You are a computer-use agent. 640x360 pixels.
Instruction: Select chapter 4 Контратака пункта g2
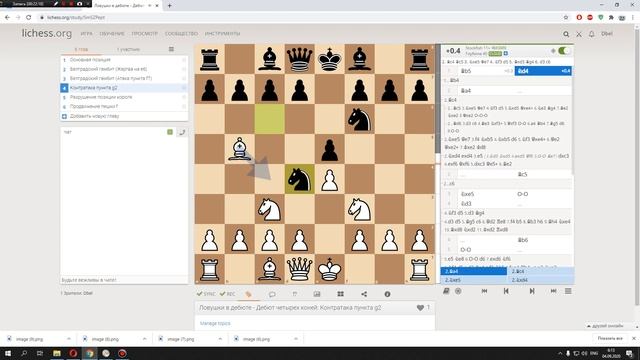pos(124,88)
